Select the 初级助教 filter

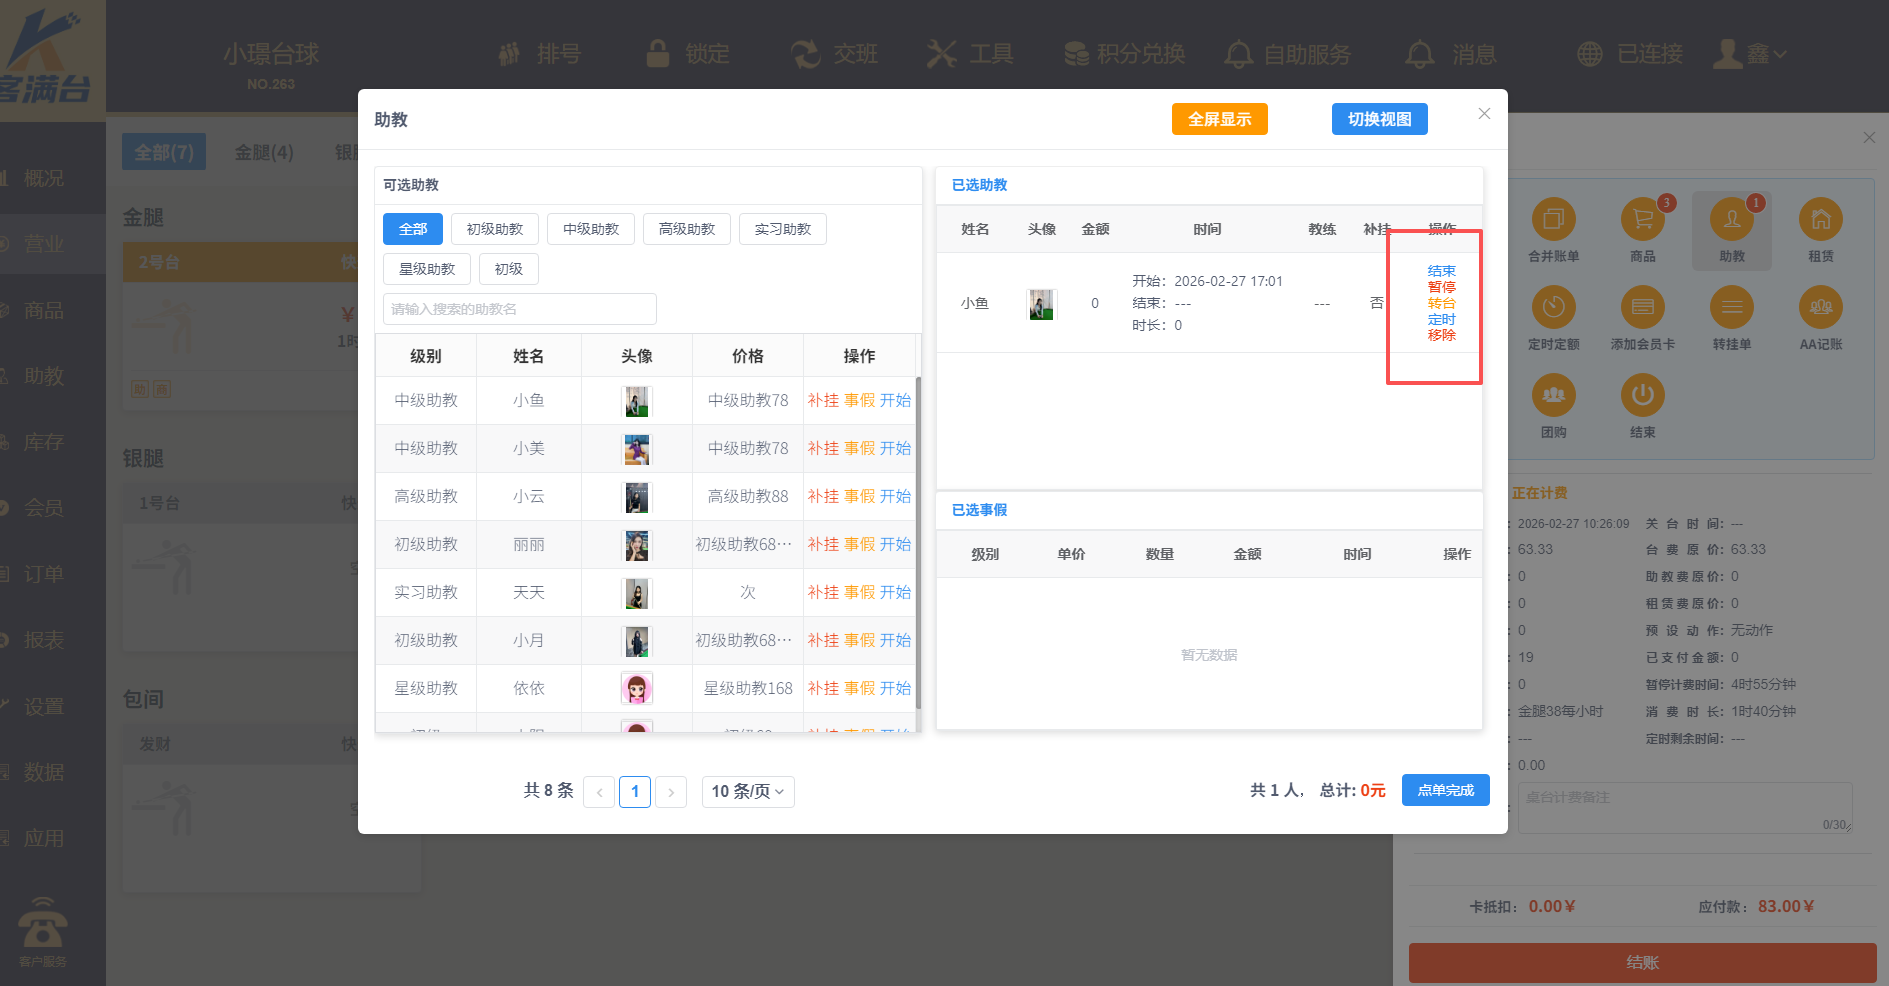(x=494, y=229)
